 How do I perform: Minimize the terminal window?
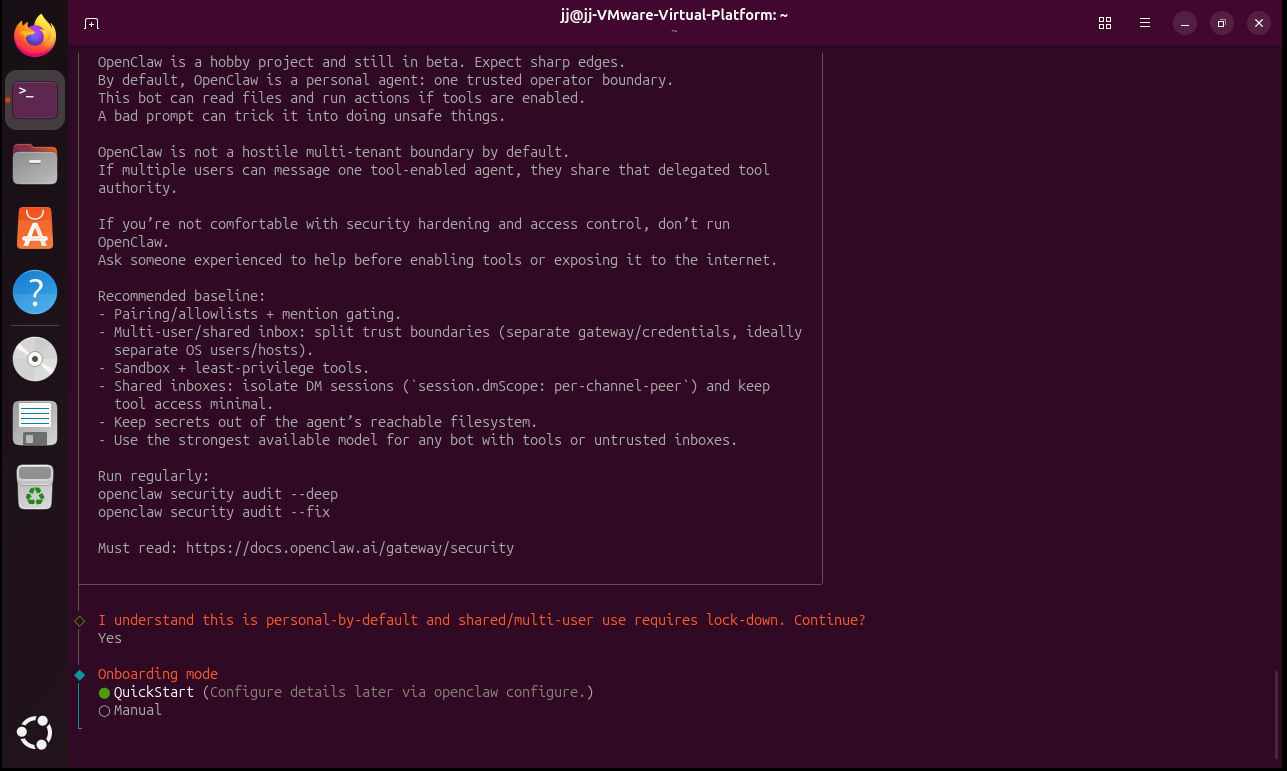click(1184, 23)
